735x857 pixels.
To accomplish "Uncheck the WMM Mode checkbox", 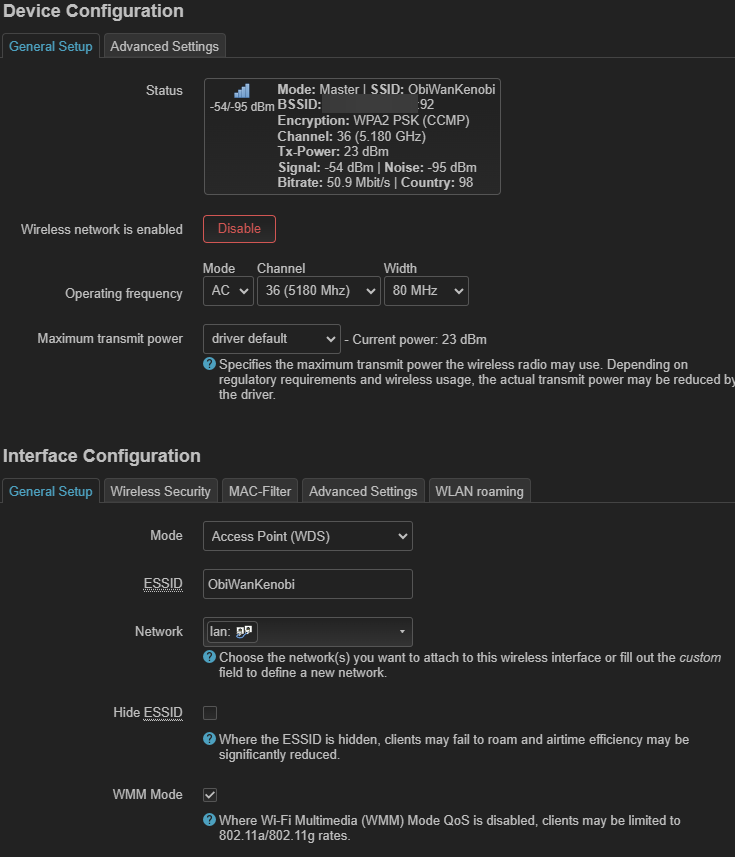I will point(210,794).
